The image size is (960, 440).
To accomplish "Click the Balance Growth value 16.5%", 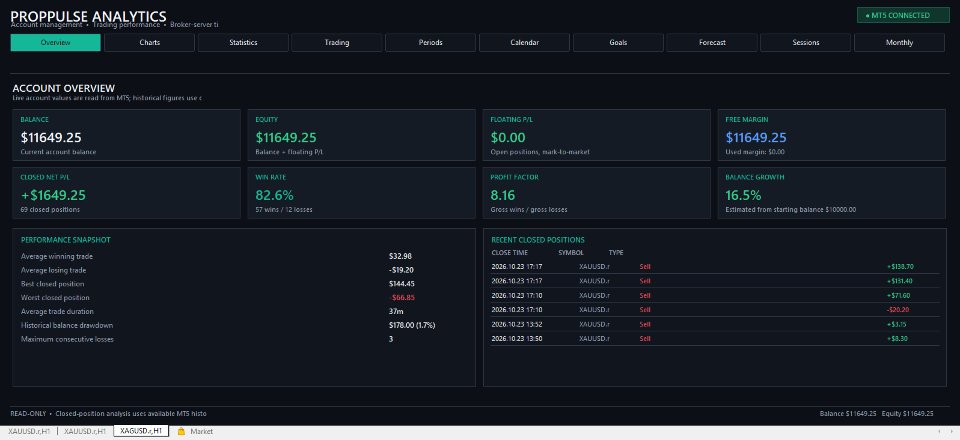I will pyautogui.click(x=743, y=195).
